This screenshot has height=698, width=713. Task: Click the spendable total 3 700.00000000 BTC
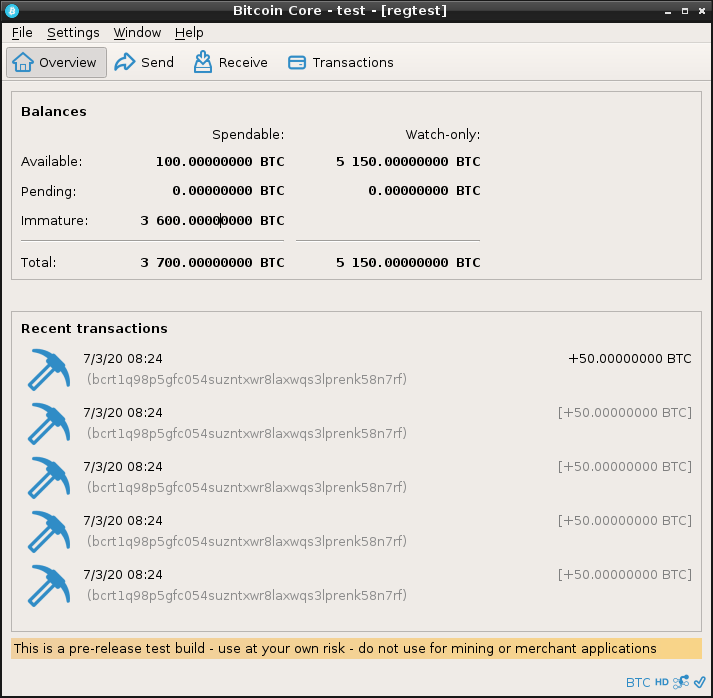pyautogui.click(x=212, y=262)
